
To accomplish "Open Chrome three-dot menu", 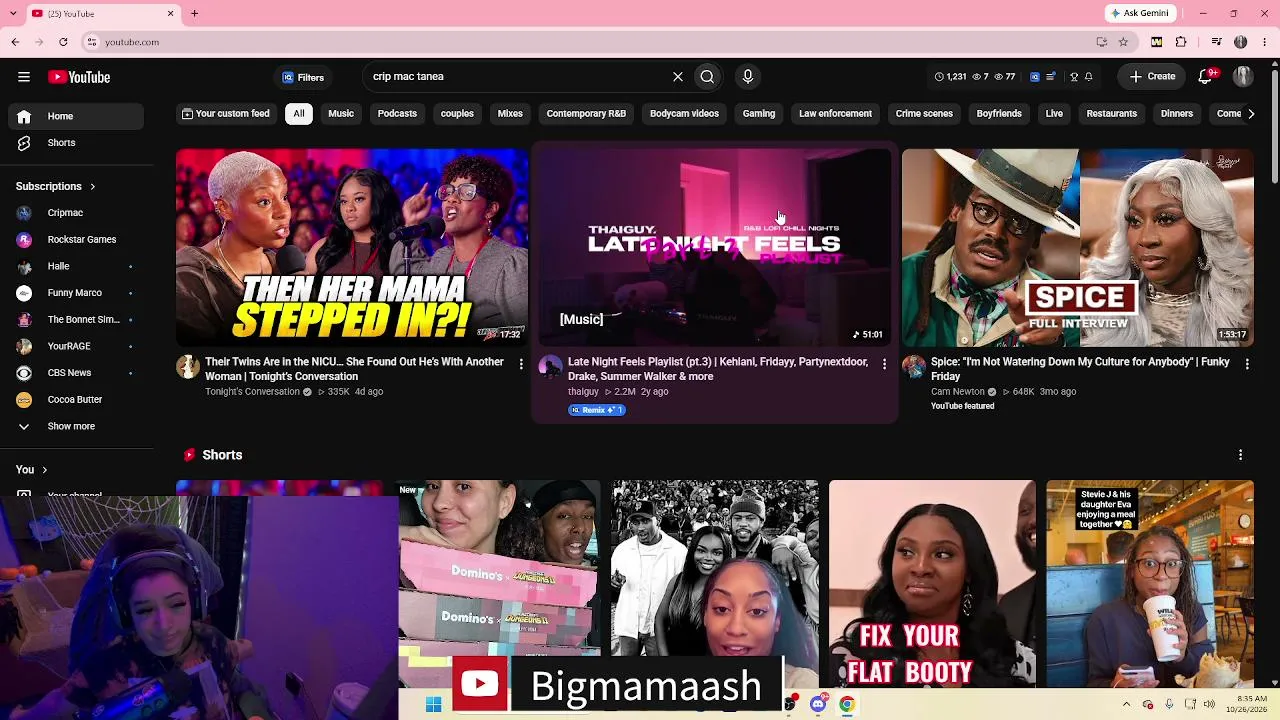I will coord(1265,42).
